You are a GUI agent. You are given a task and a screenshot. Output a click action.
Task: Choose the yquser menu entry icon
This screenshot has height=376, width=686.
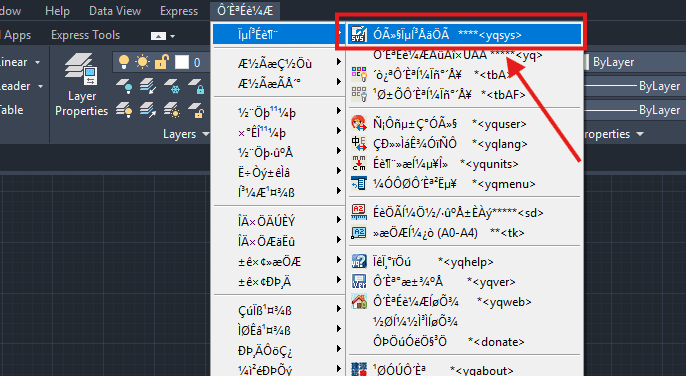tap(359, 123)
